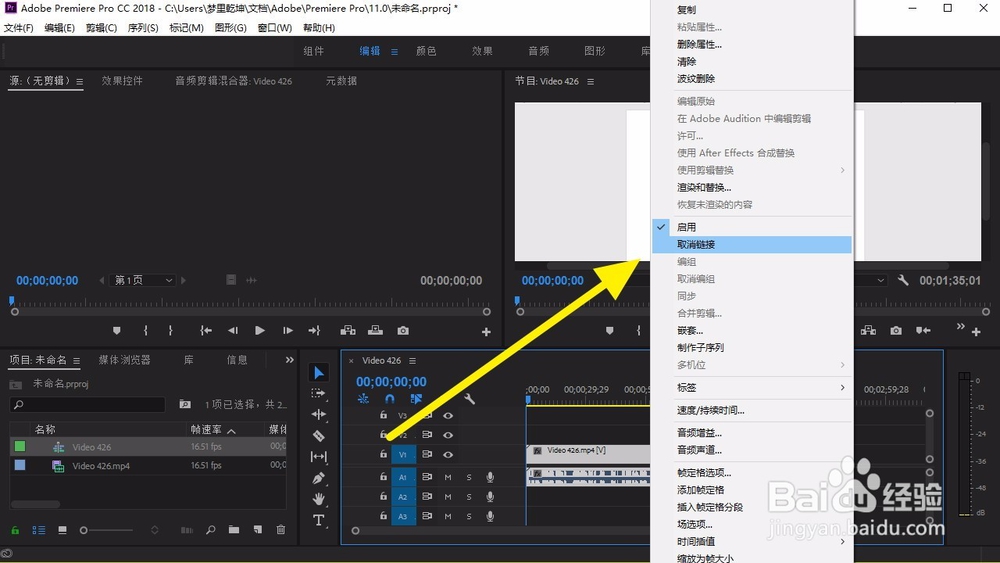Screen dimensions: 1000x563
Task: Sort by 帧速率 column header
Action: tap(205, 430)
